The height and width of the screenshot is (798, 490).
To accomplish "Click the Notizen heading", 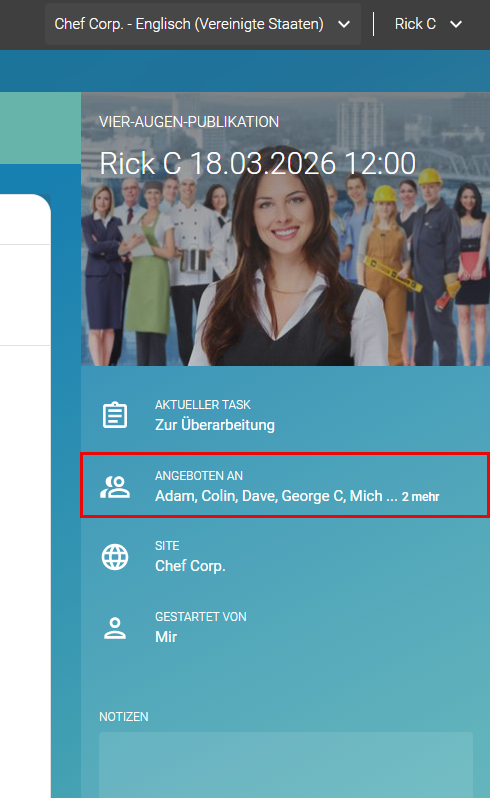I will coord(124,717).
